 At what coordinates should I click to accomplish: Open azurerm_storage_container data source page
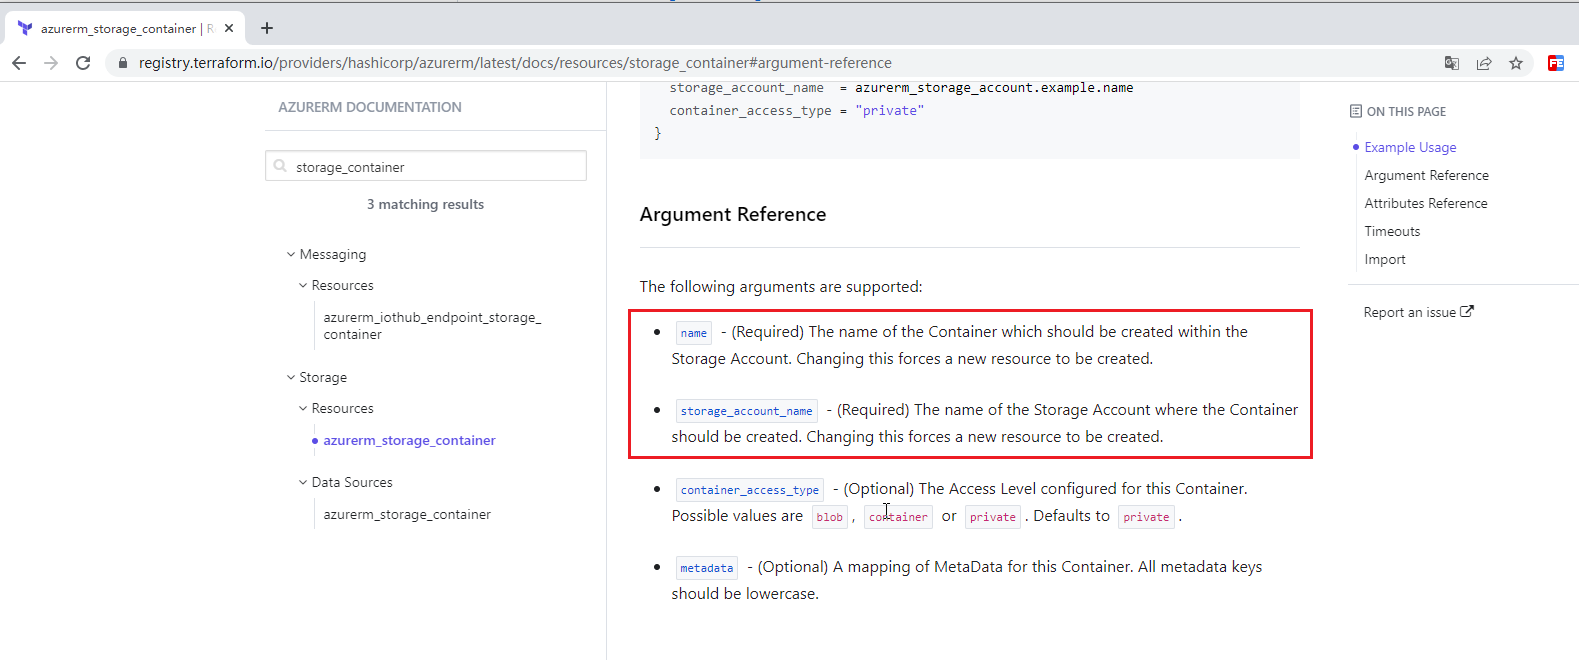tap(407, 514)
